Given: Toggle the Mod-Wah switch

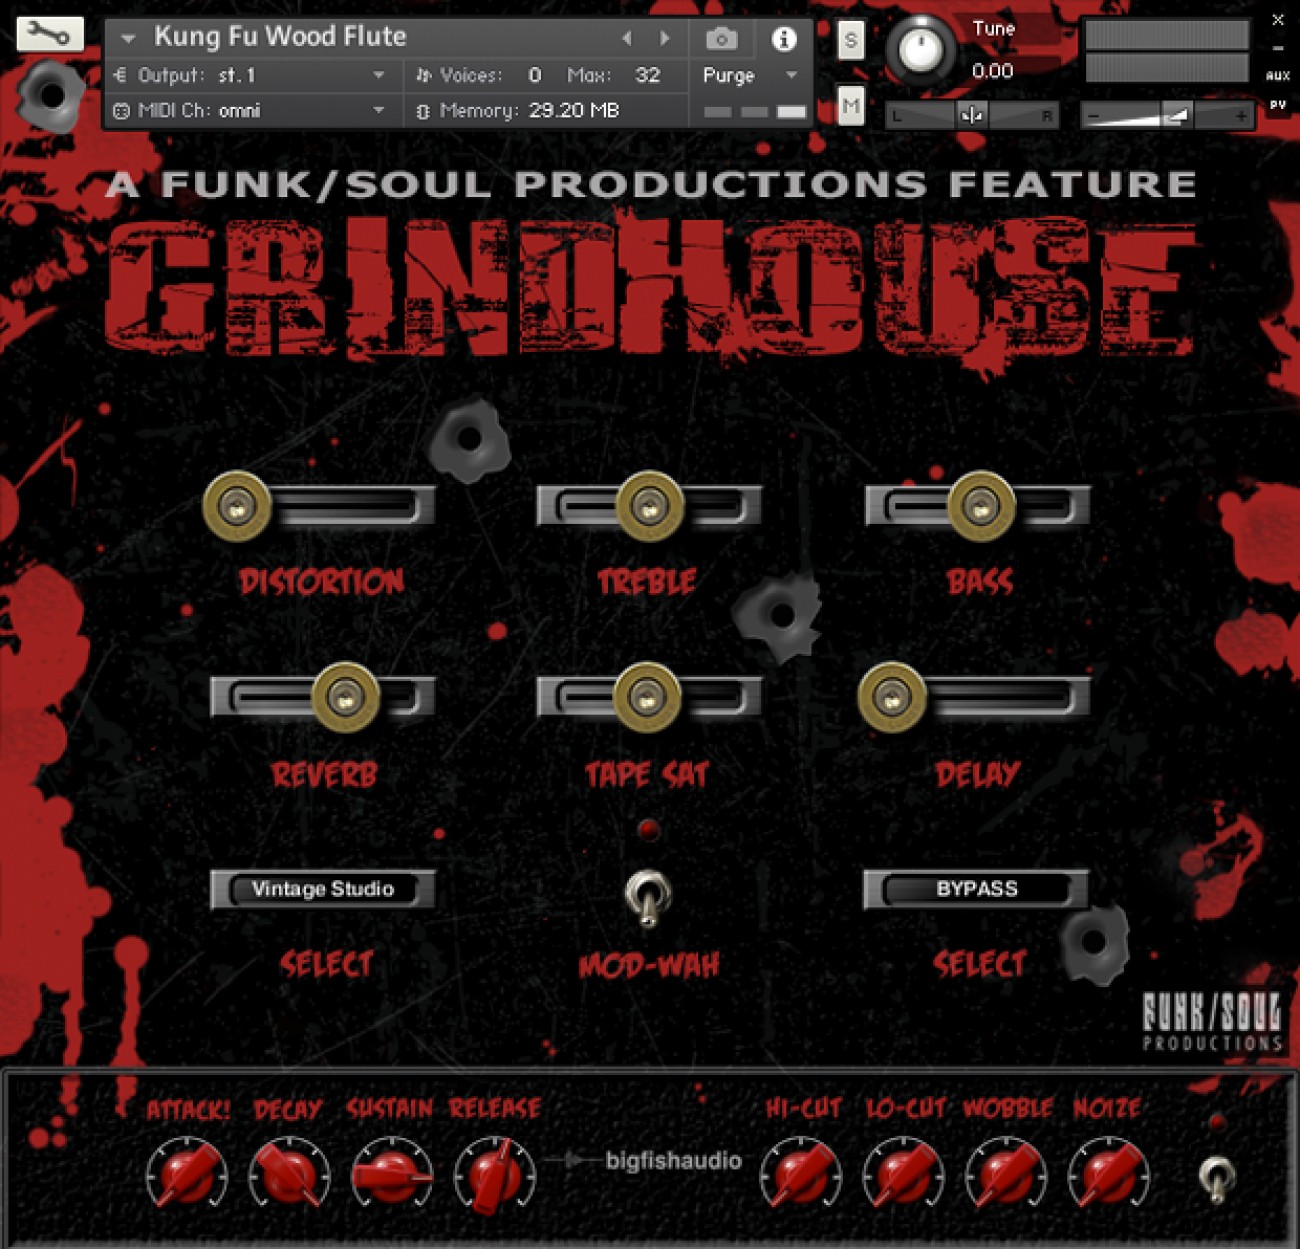Looking at the screenshot, I should (x=648, y=898).
